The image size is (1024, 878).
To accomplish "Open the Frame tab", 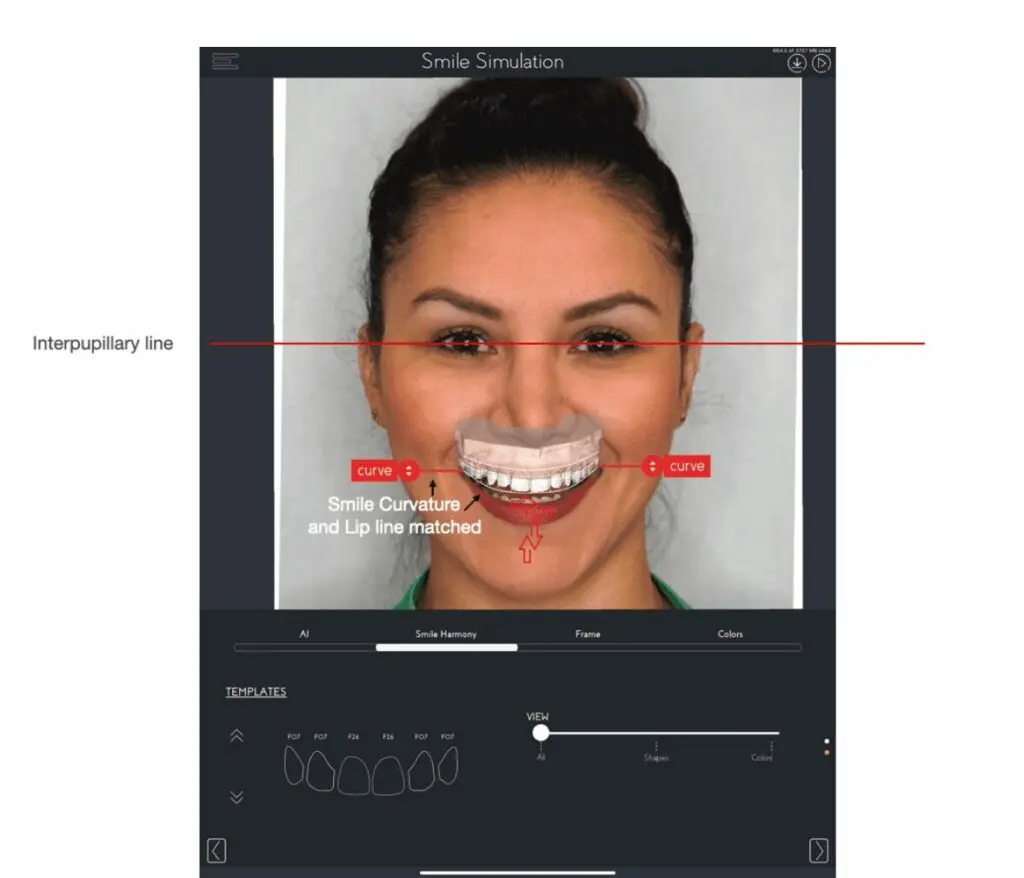I will click(x=588, y=634).
